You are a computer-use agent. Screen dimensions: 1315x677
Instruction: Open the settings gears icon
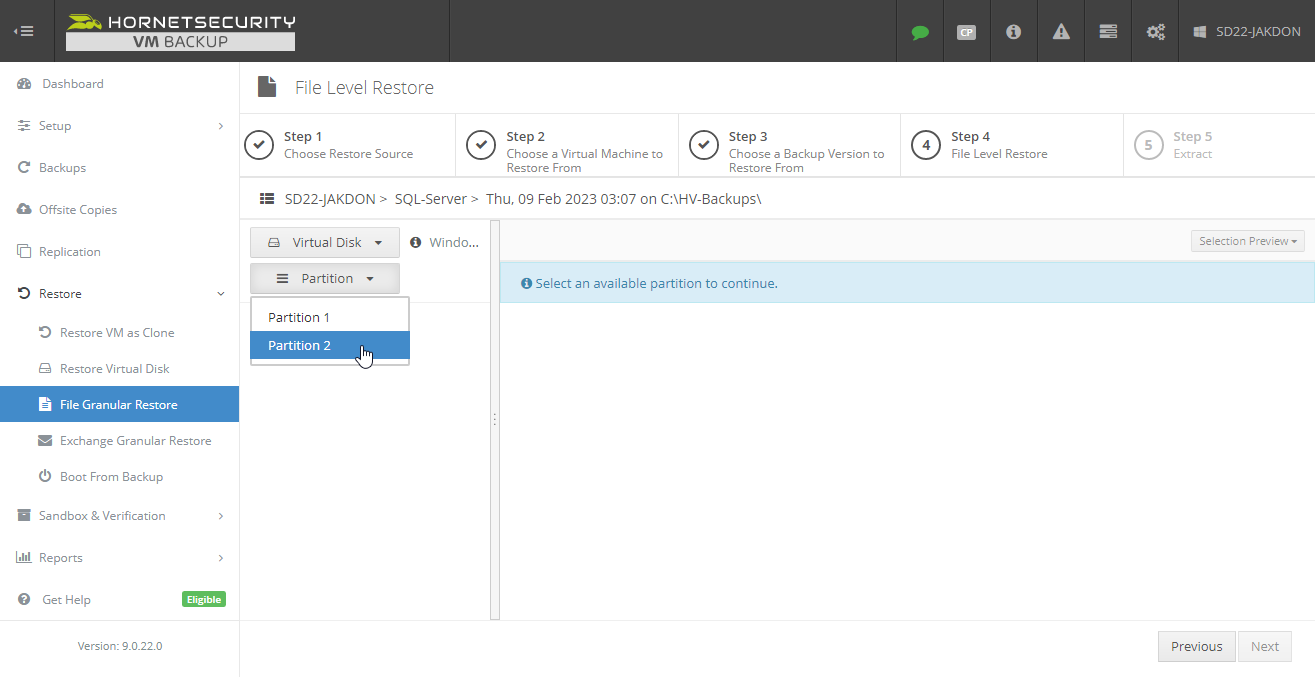(x=1155, y=31)
